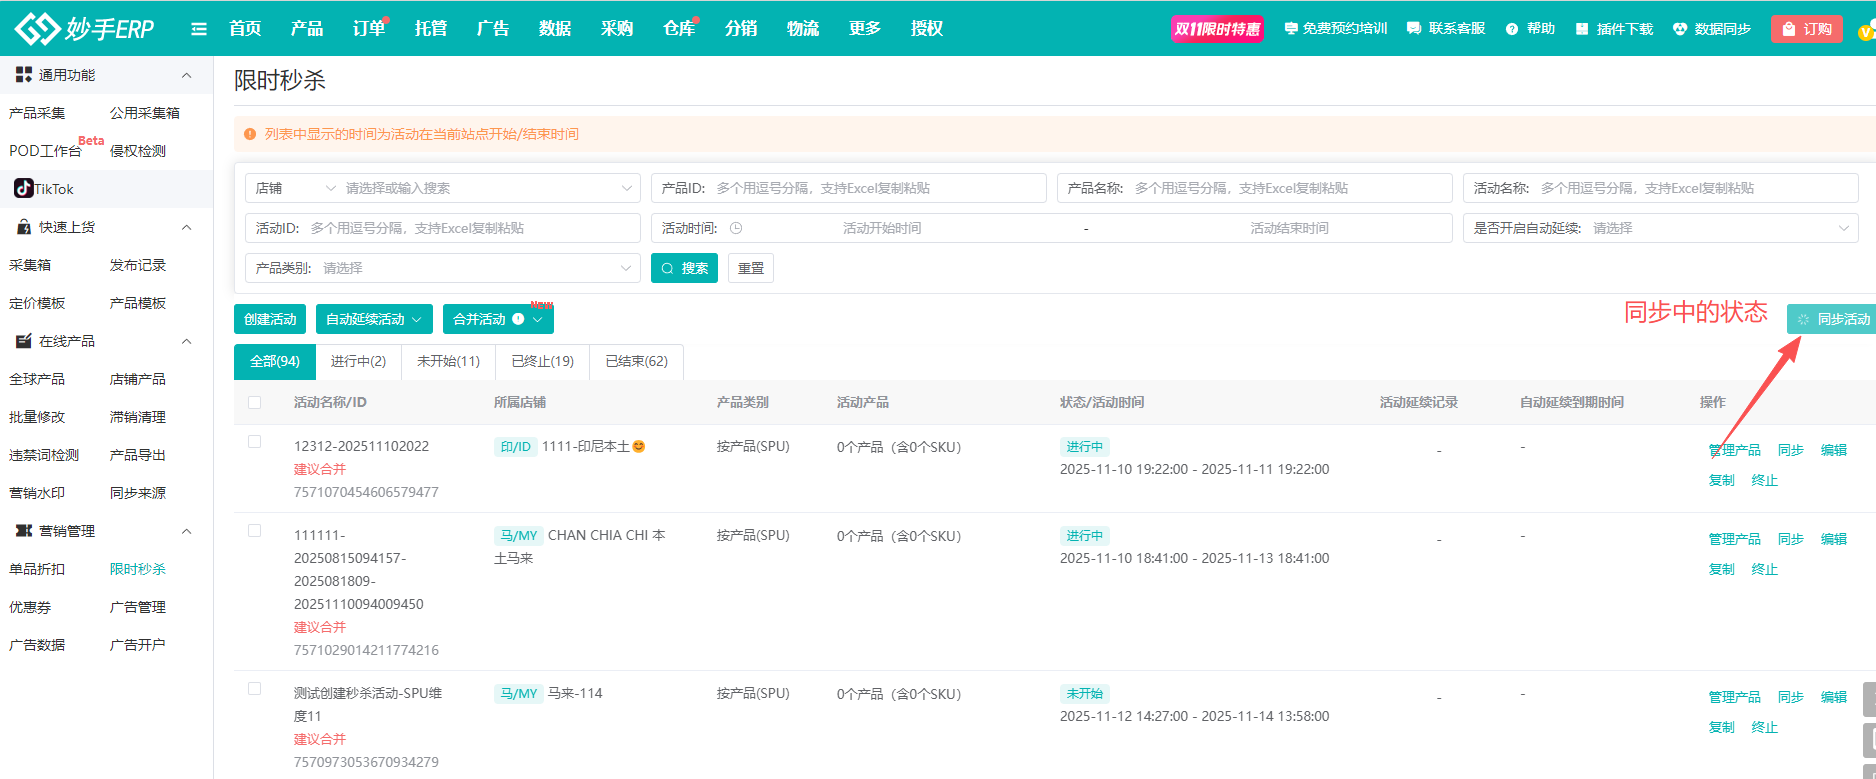Click info icon on 合并活动 button
This screenshot has width=1876, height=779.
point(518,319)
